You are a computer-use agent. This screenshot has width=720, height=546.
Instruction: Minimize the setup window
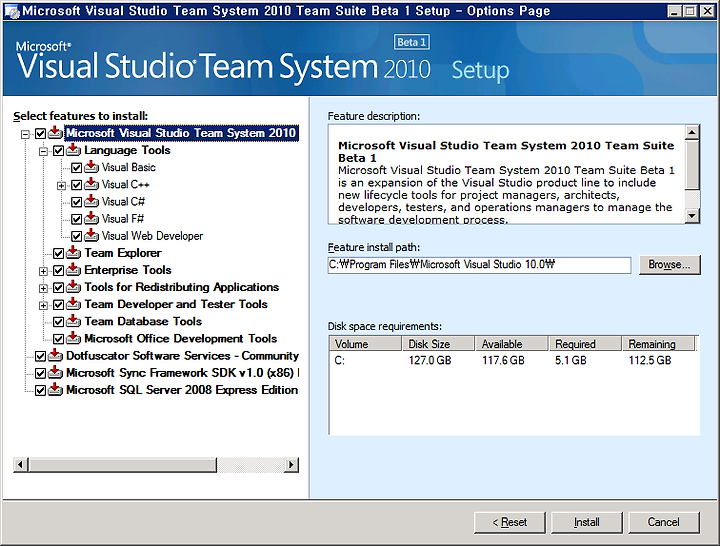[x=674, y=11]
